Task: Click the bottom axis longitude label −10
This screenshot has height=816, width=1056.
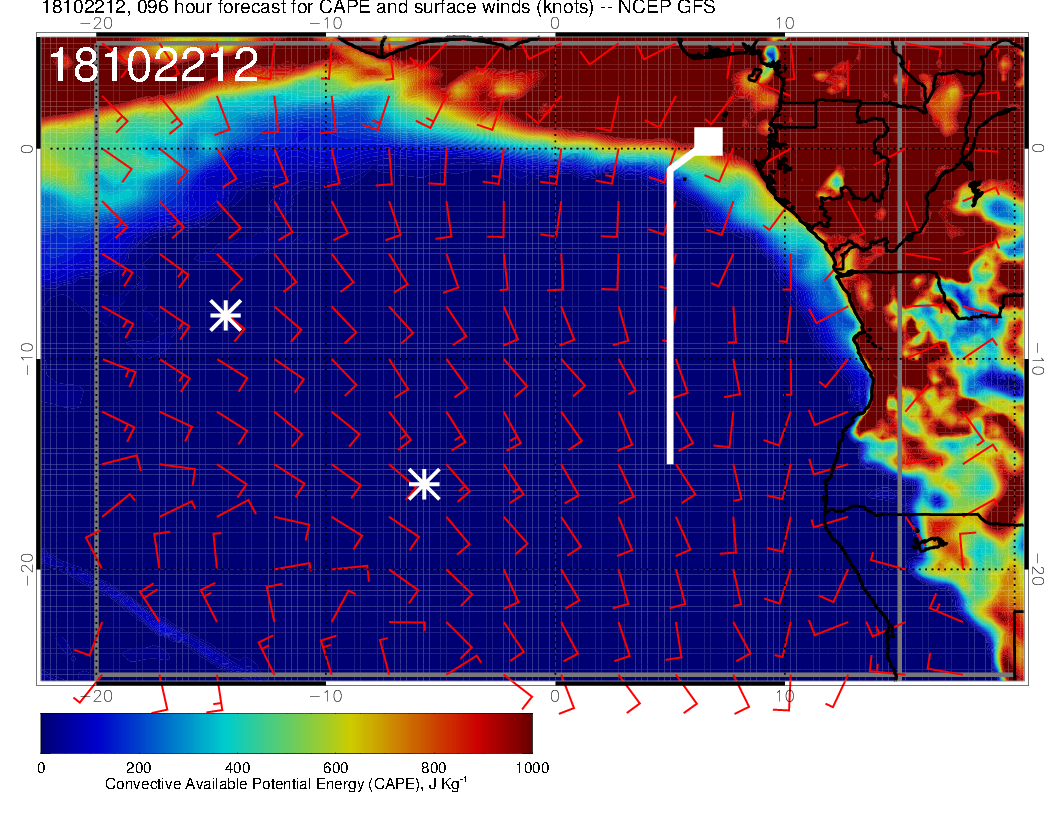Action: tap(326, 696)
